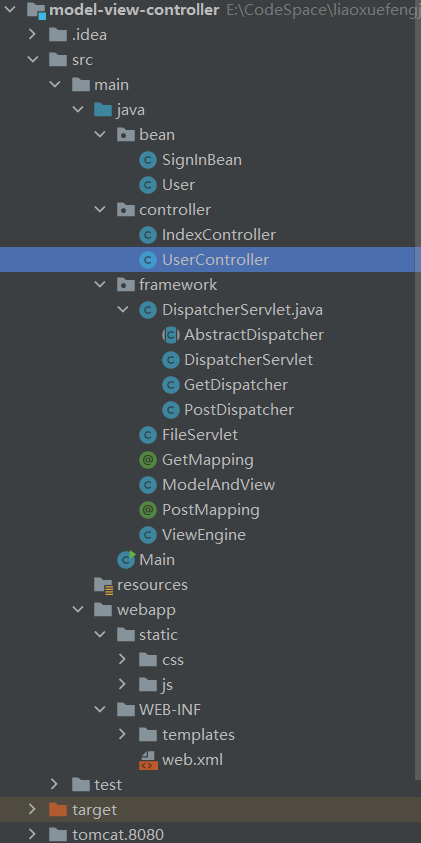Viewport: 421px width, 843px height.
Task: Expand the tomcat.8080 folder
Action: click(x=32, y=834)
